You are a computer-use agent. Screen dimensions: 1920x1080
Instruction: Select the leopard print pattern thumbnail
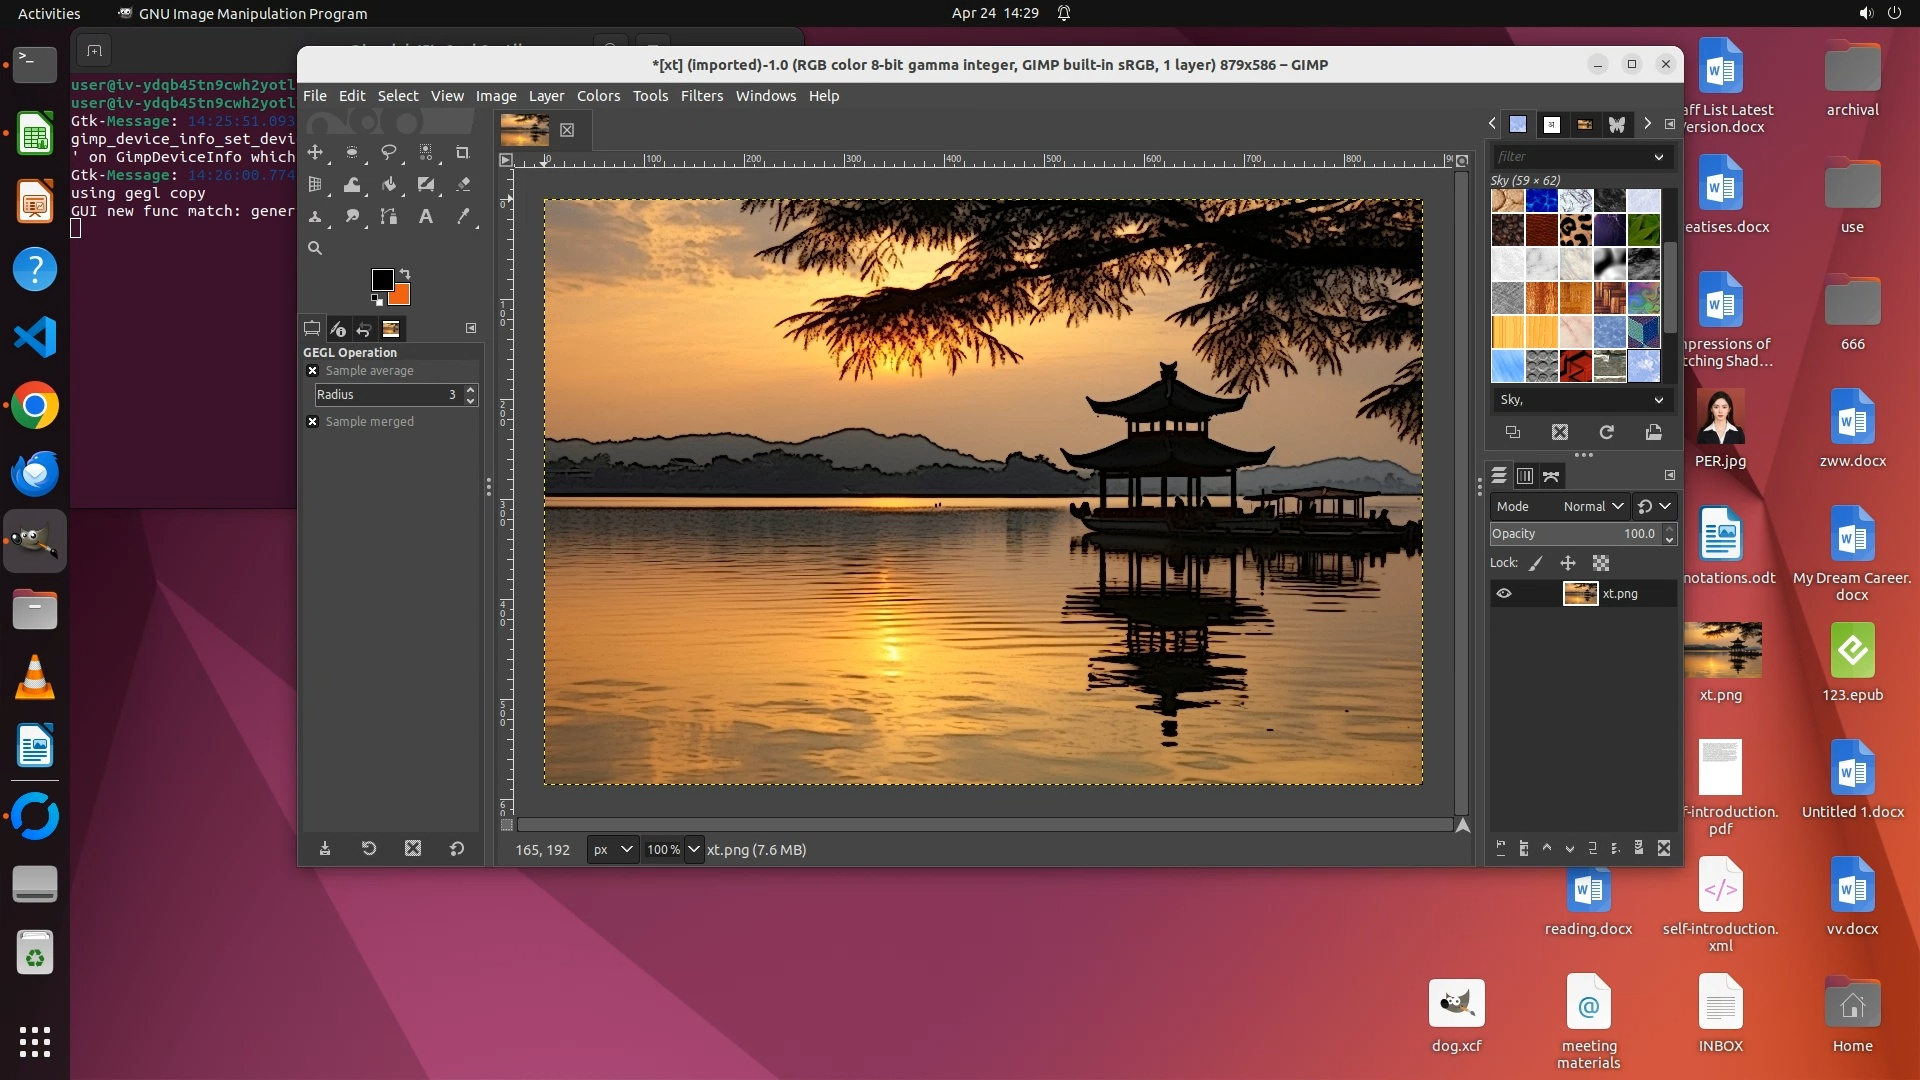coord(1575,231)
